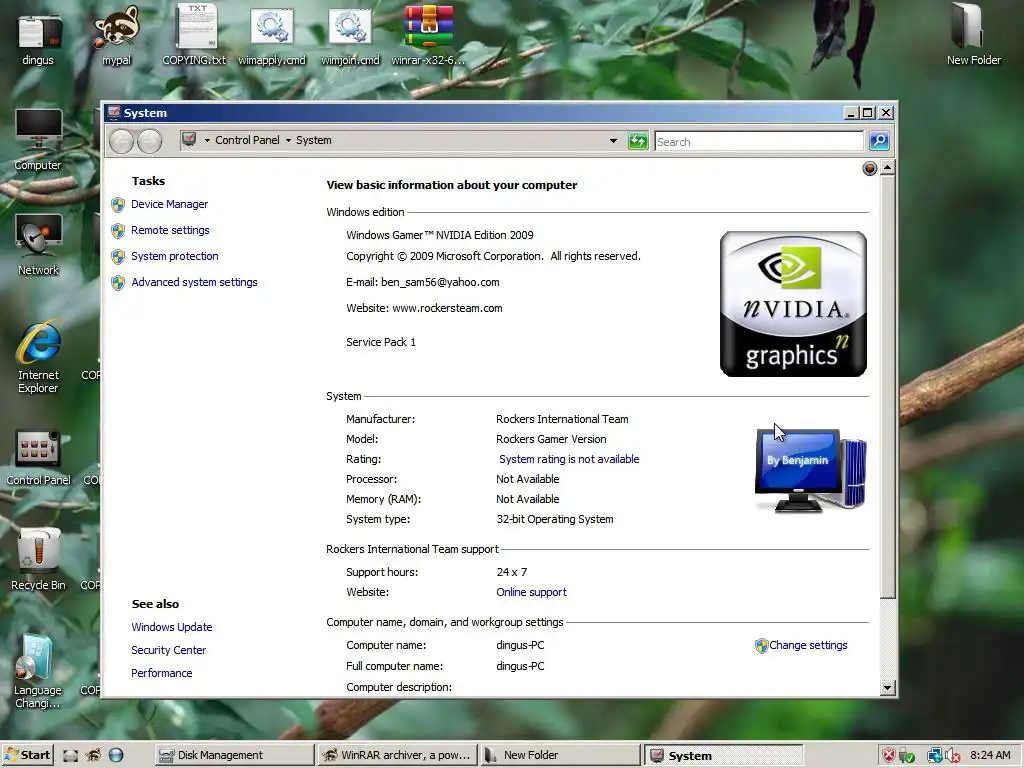This screenshot has width=1024, height=768.
Task: Open Windows Update under See also
Action: click(x=172, y=627)
